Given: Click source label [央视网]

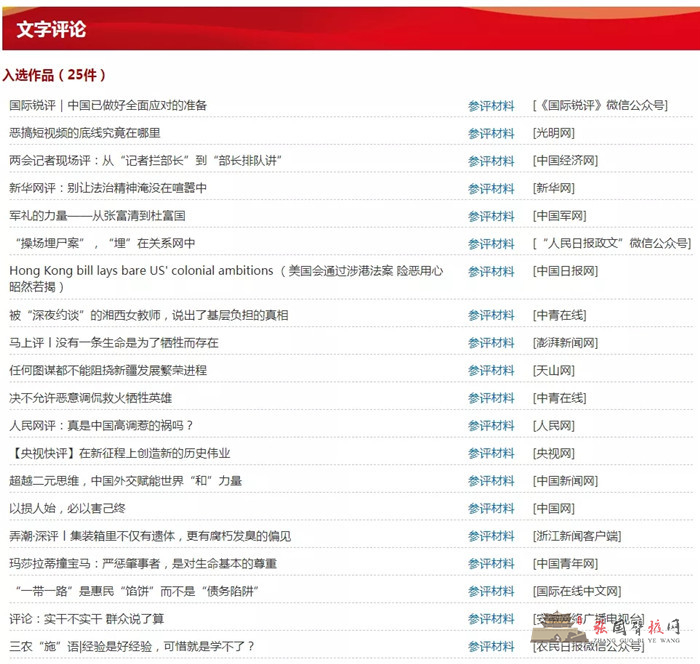Looking at the screenshot, I should point(554,453).
